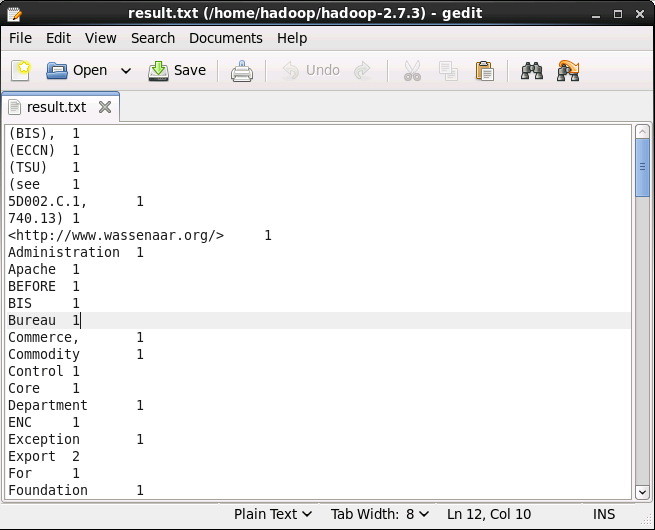Click the line "Export 2"
The height and width of the screenshot is (530, 655).
(44, 456)
